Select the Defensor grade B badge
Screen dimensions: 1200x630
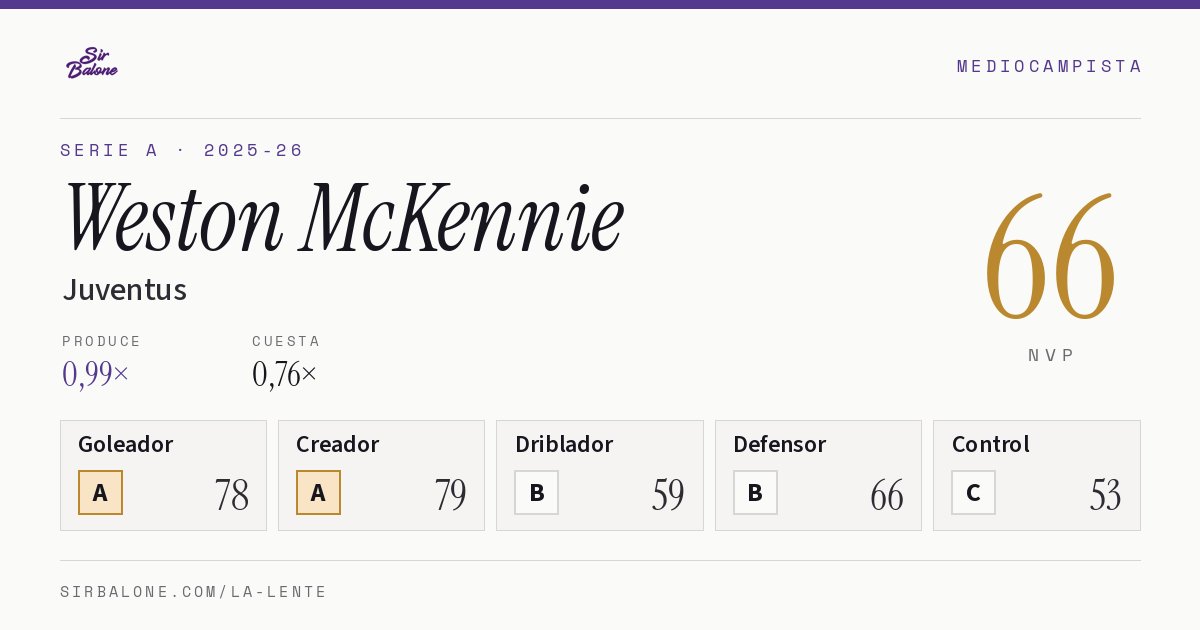tap(755, 493)
